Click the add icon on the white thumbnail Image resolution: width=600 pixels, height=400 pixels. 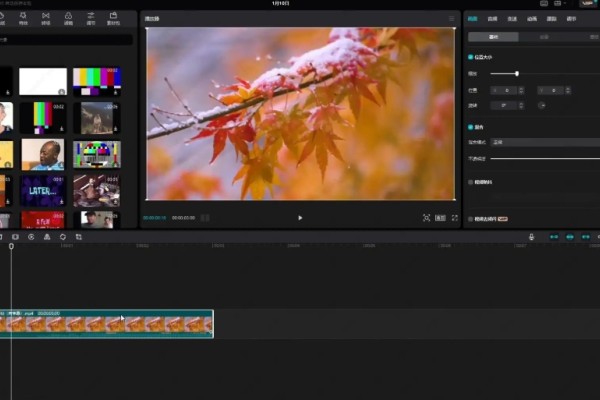tap(61, 92)
